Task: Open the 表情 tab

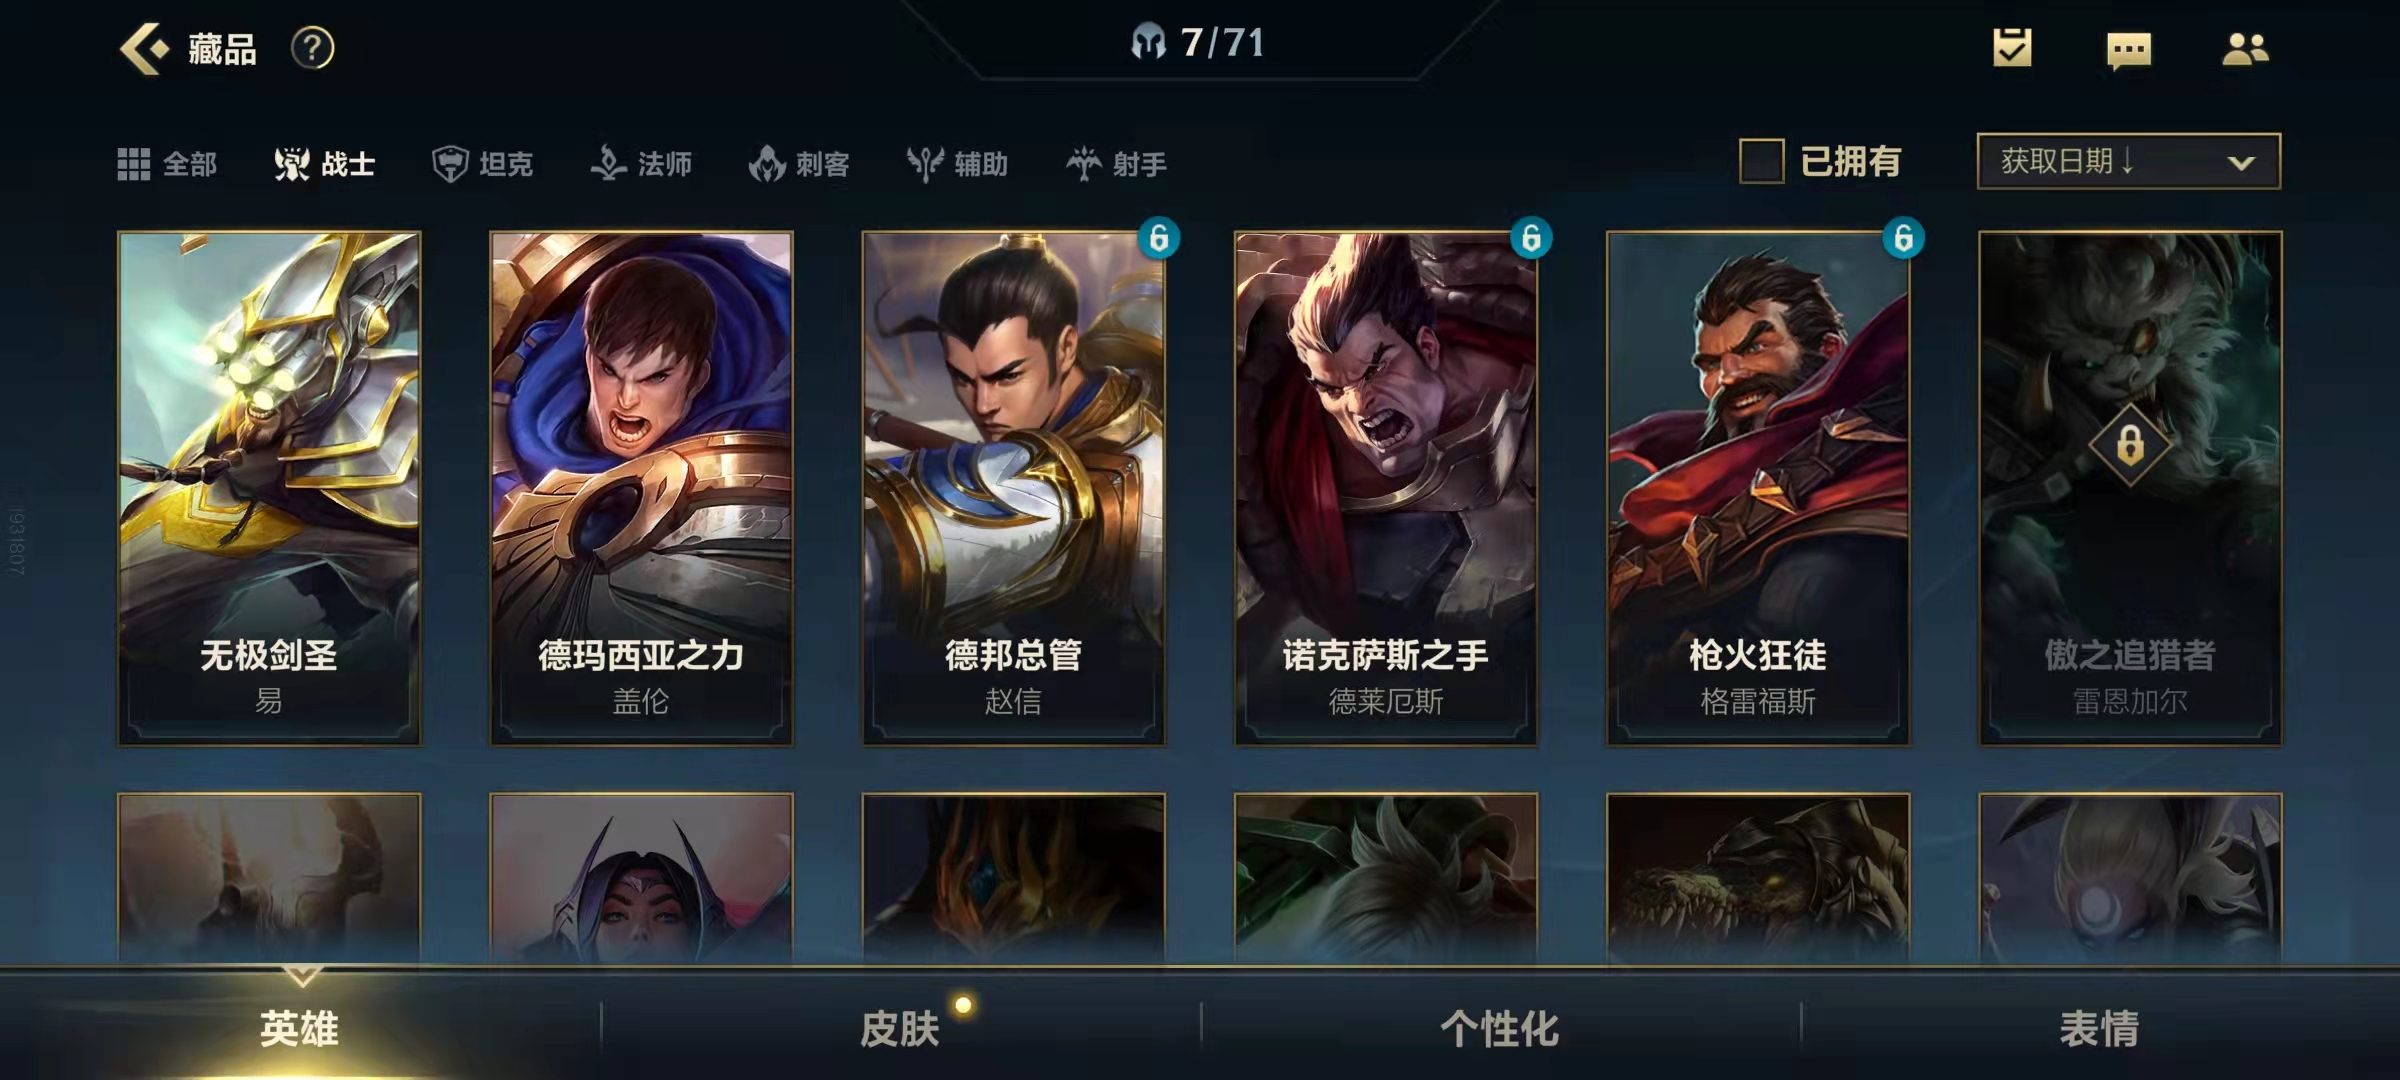Action: pos(2100,1028)
